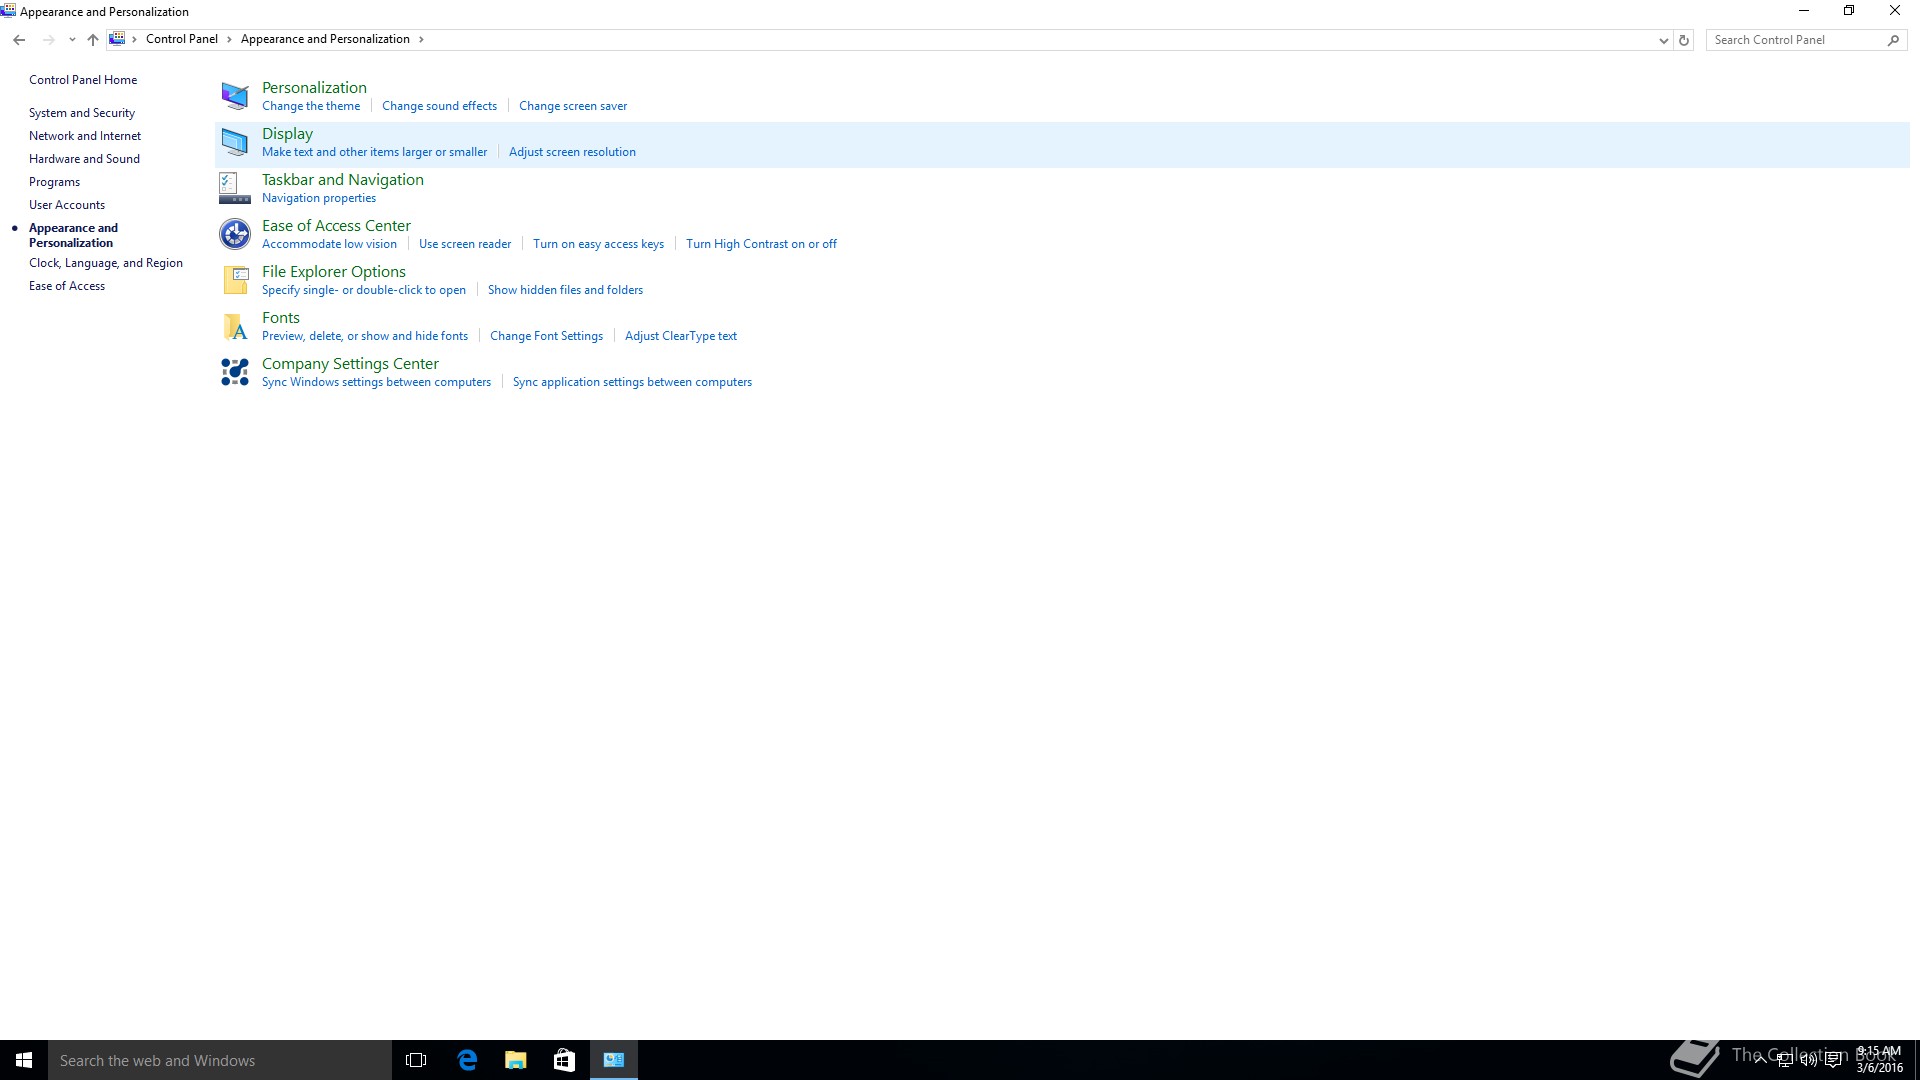Click the Company Settings Center icon
The image size is (1920, 1080).
click(x=235, y=372)
